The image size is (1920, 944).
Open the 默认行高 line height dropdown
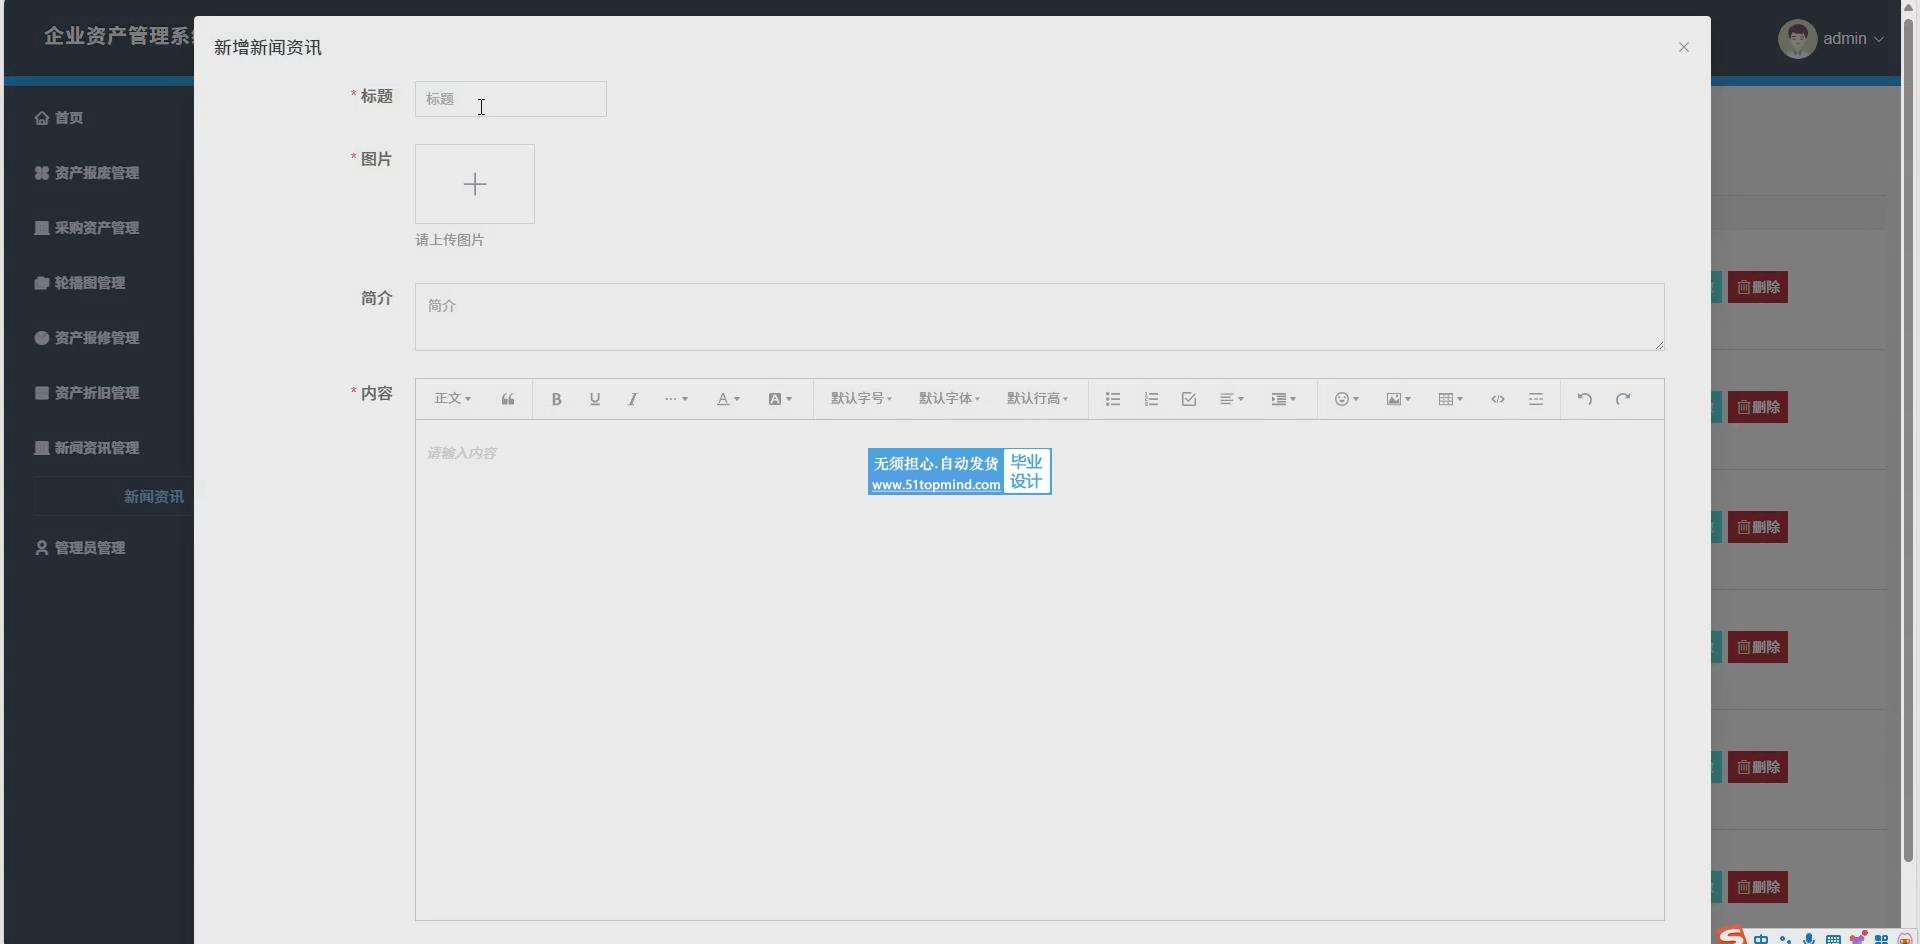[x=1037, y=399]
